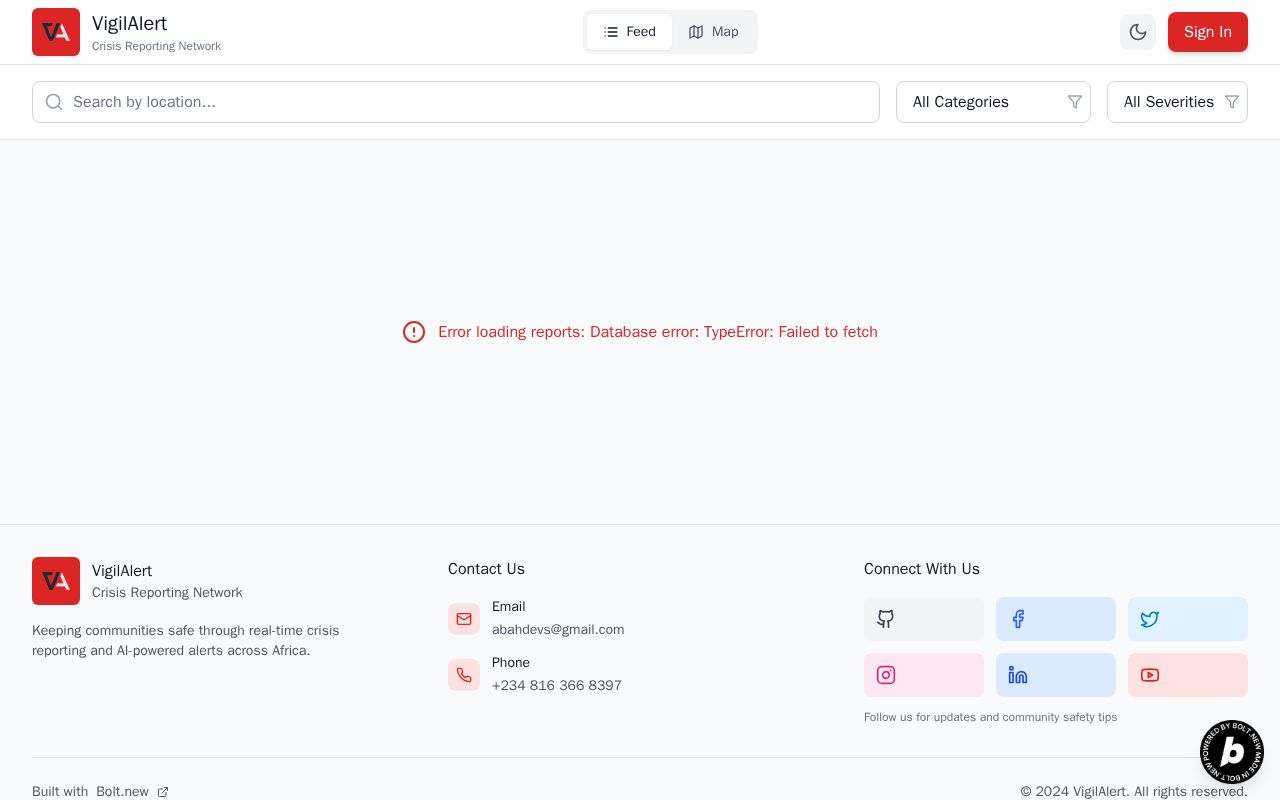The width and height of the screenshot is (1280, 800).
Task: Click the header Crisis Reporting Network subtitle
Action: coord(156,46)
